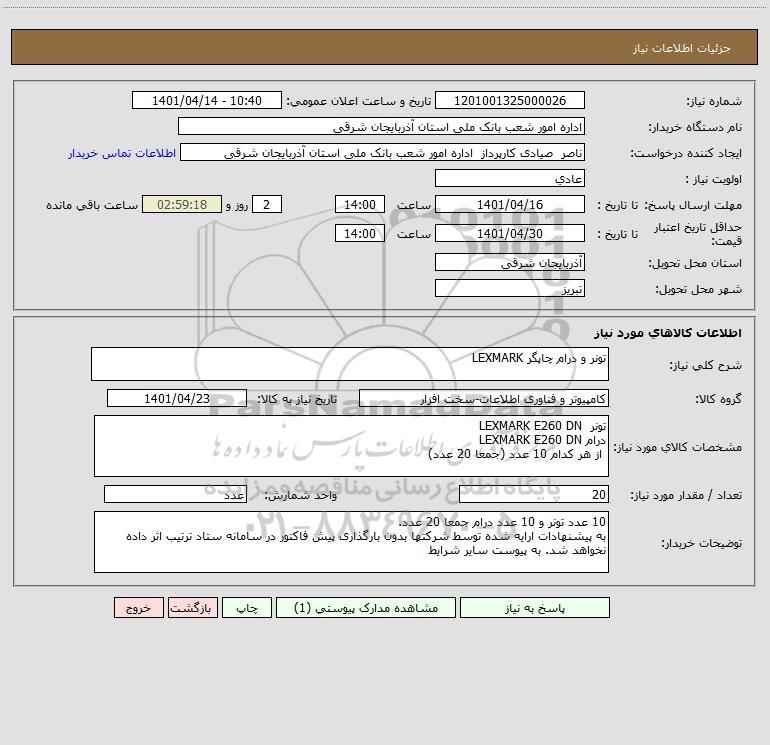This screenshot has height=745, width=770.
Task: Click the response deadline date 1401/04/16
Action: [x=510, y=205]
